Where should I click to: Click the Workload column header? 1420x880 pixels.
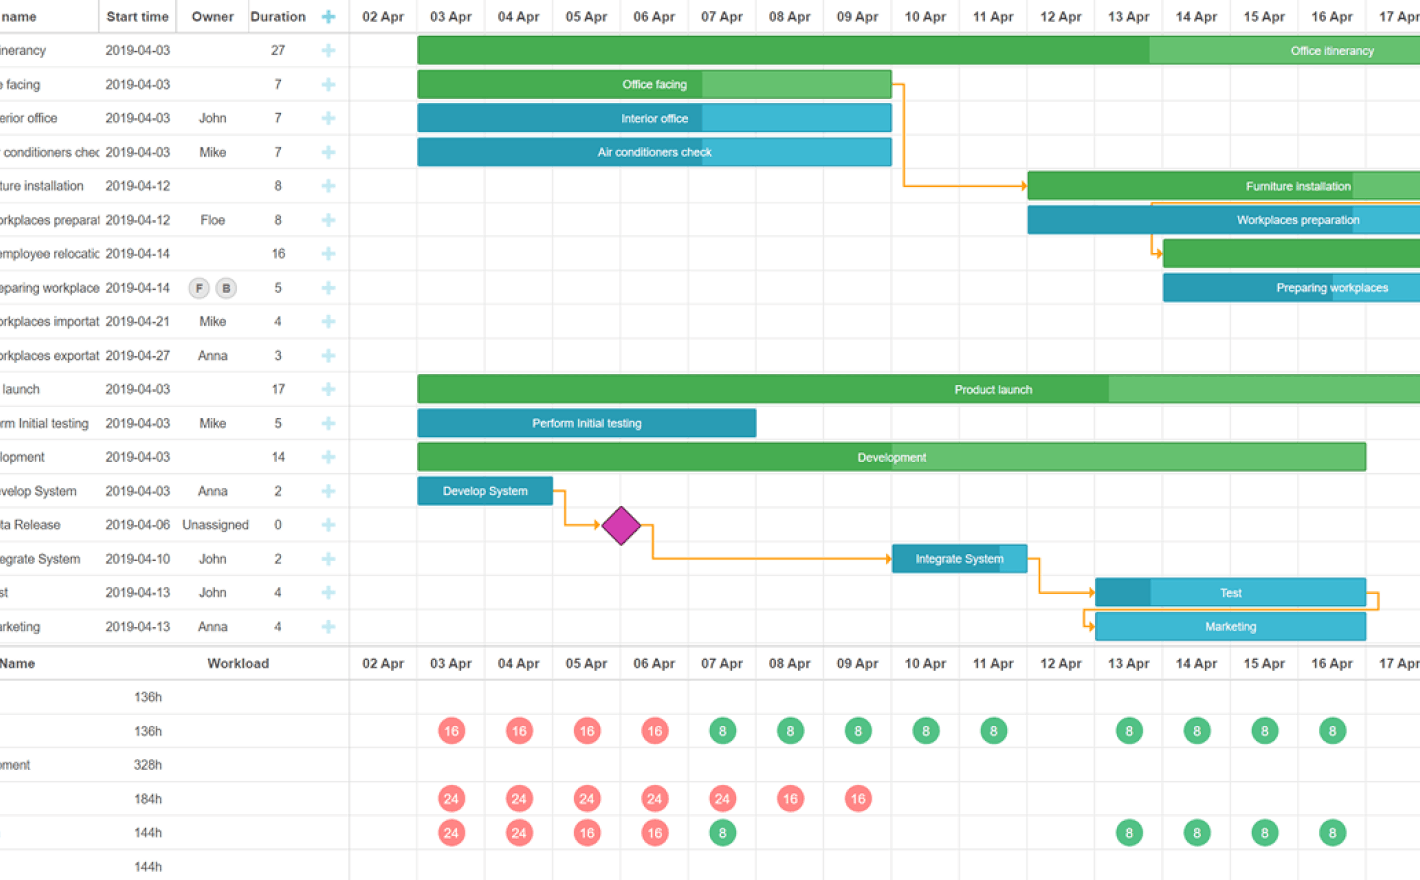point(238,663)
